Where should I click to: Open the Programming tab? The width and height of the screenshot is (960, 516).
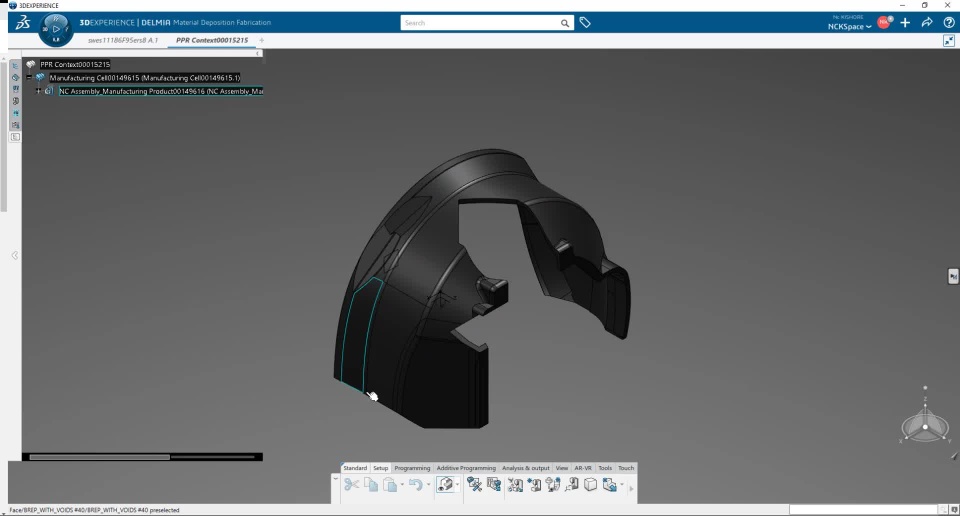[x=412, y=468]
